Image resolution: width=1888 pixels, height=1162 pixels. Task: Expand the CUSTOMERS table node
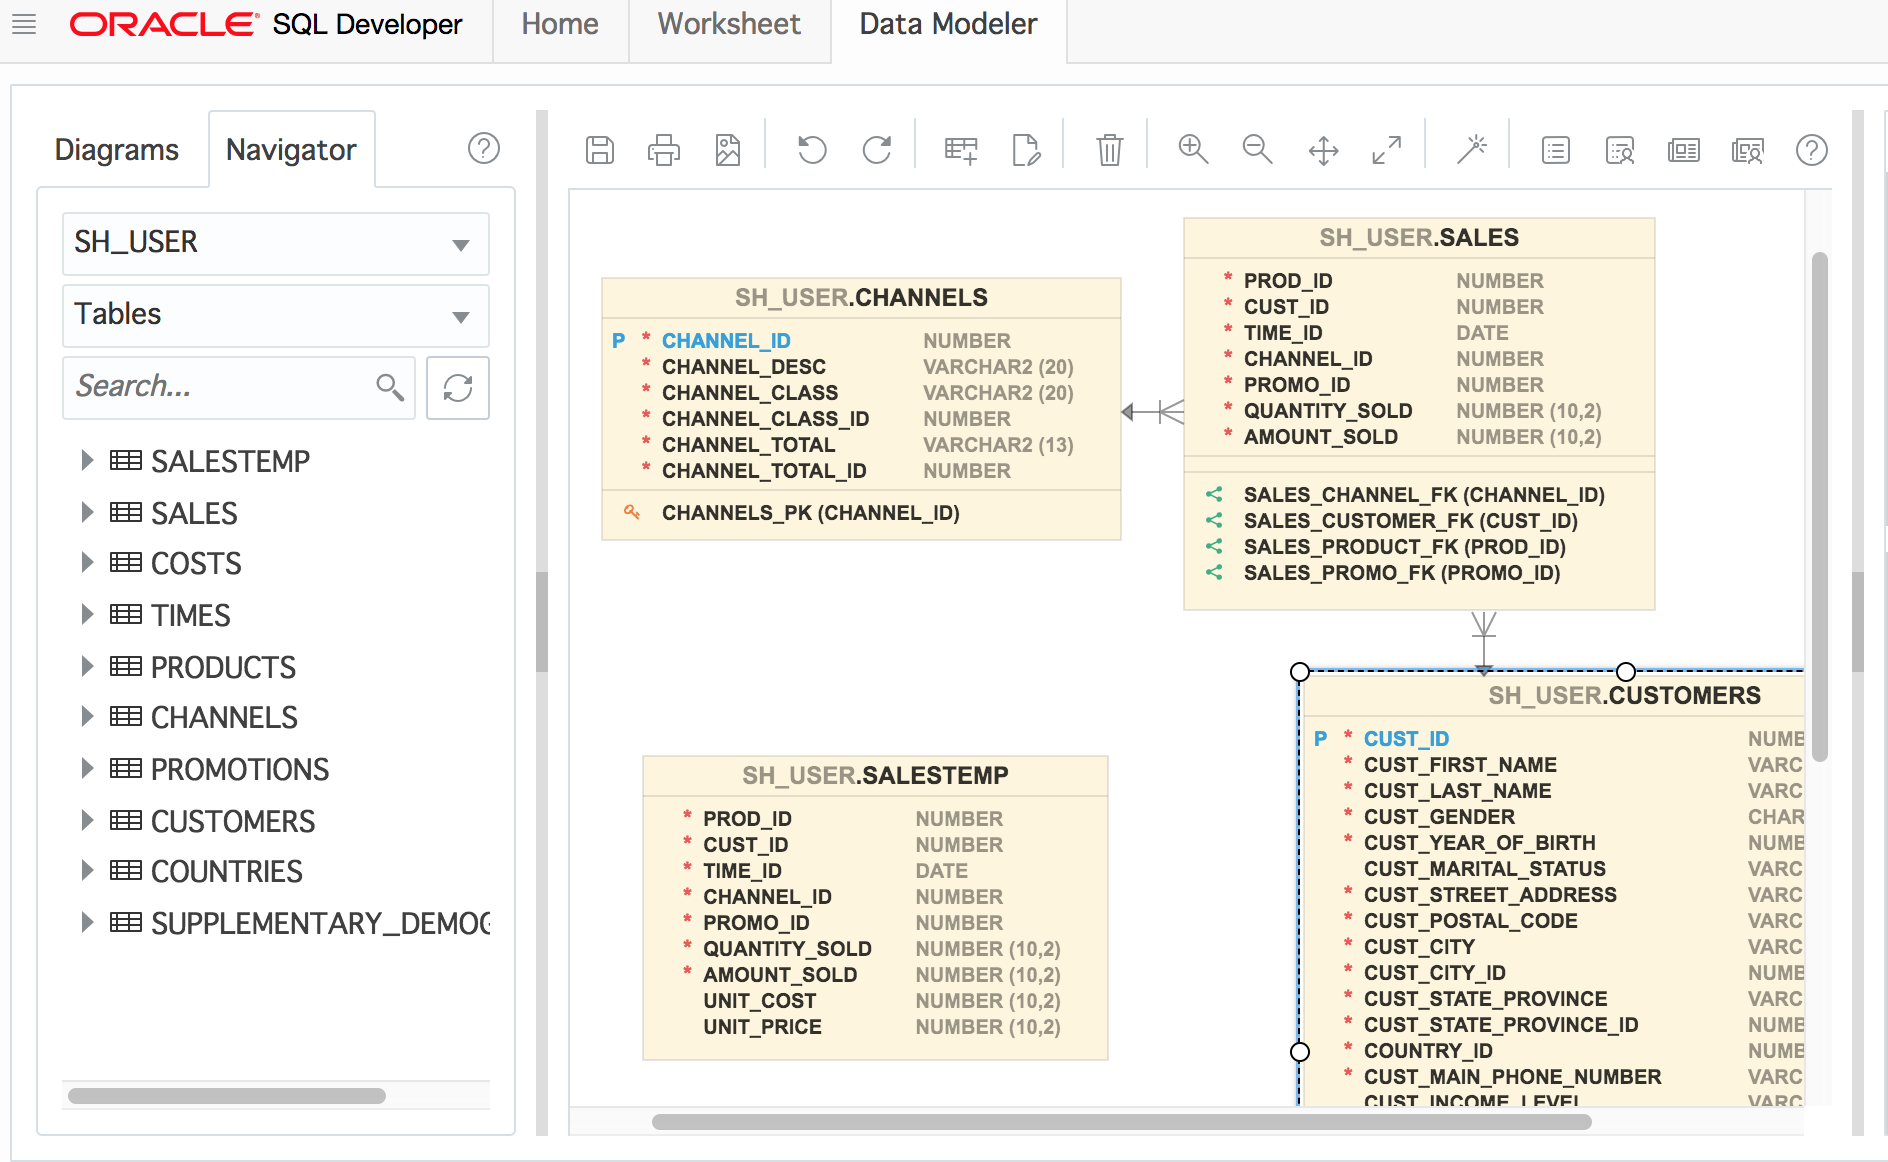pos(87,821)
